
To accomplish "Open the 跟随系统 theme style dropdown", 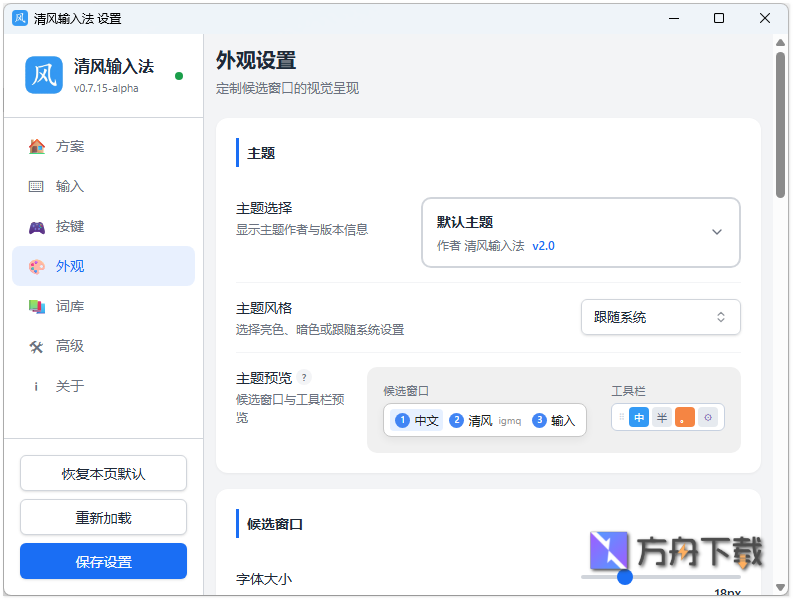I will tap(660, 317).
